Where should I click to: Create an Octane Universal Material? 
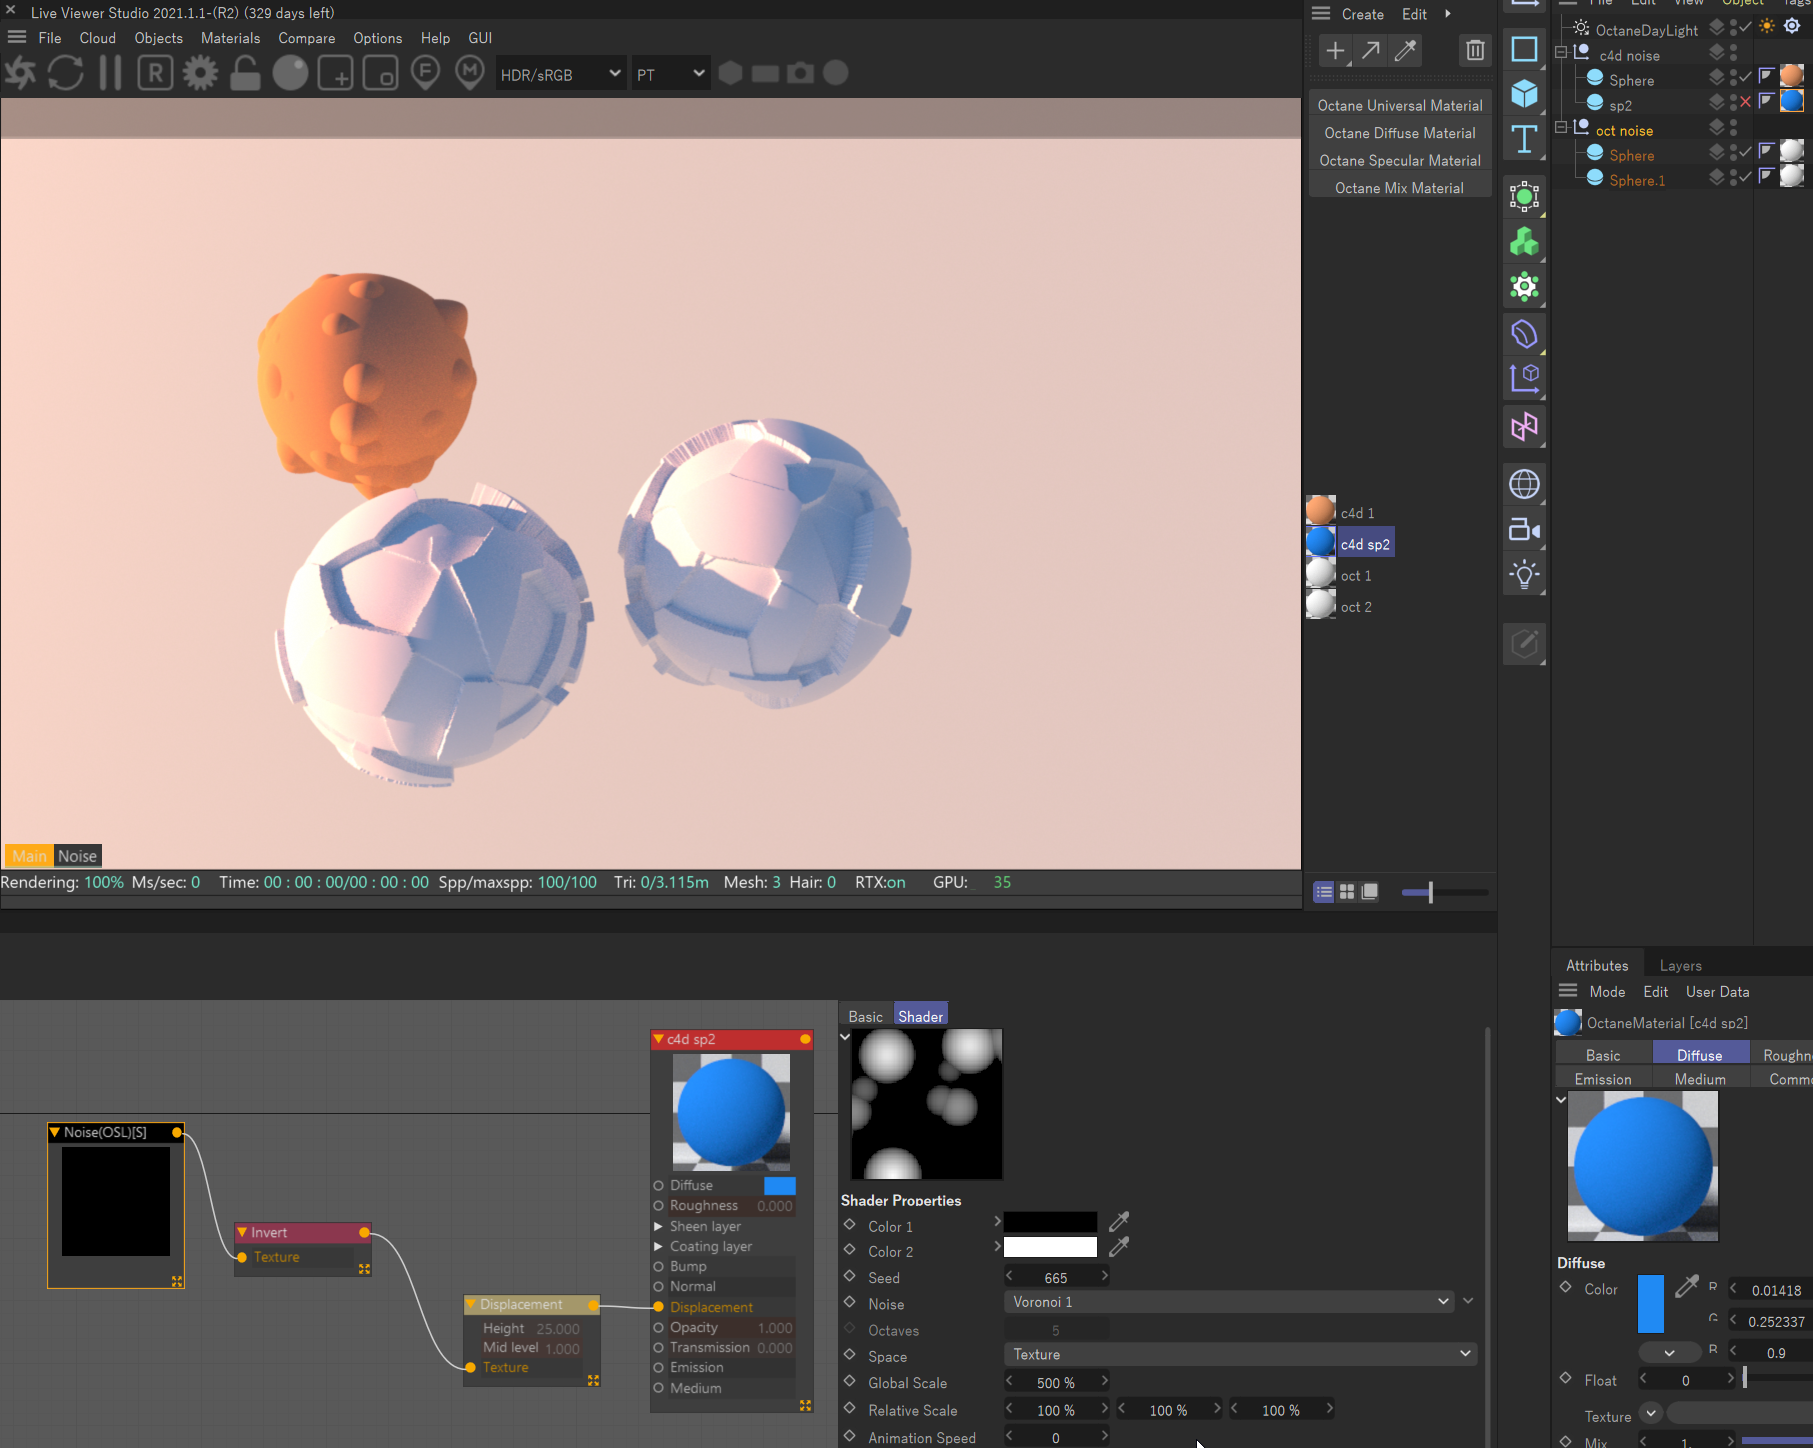(x=1400, y=105)
